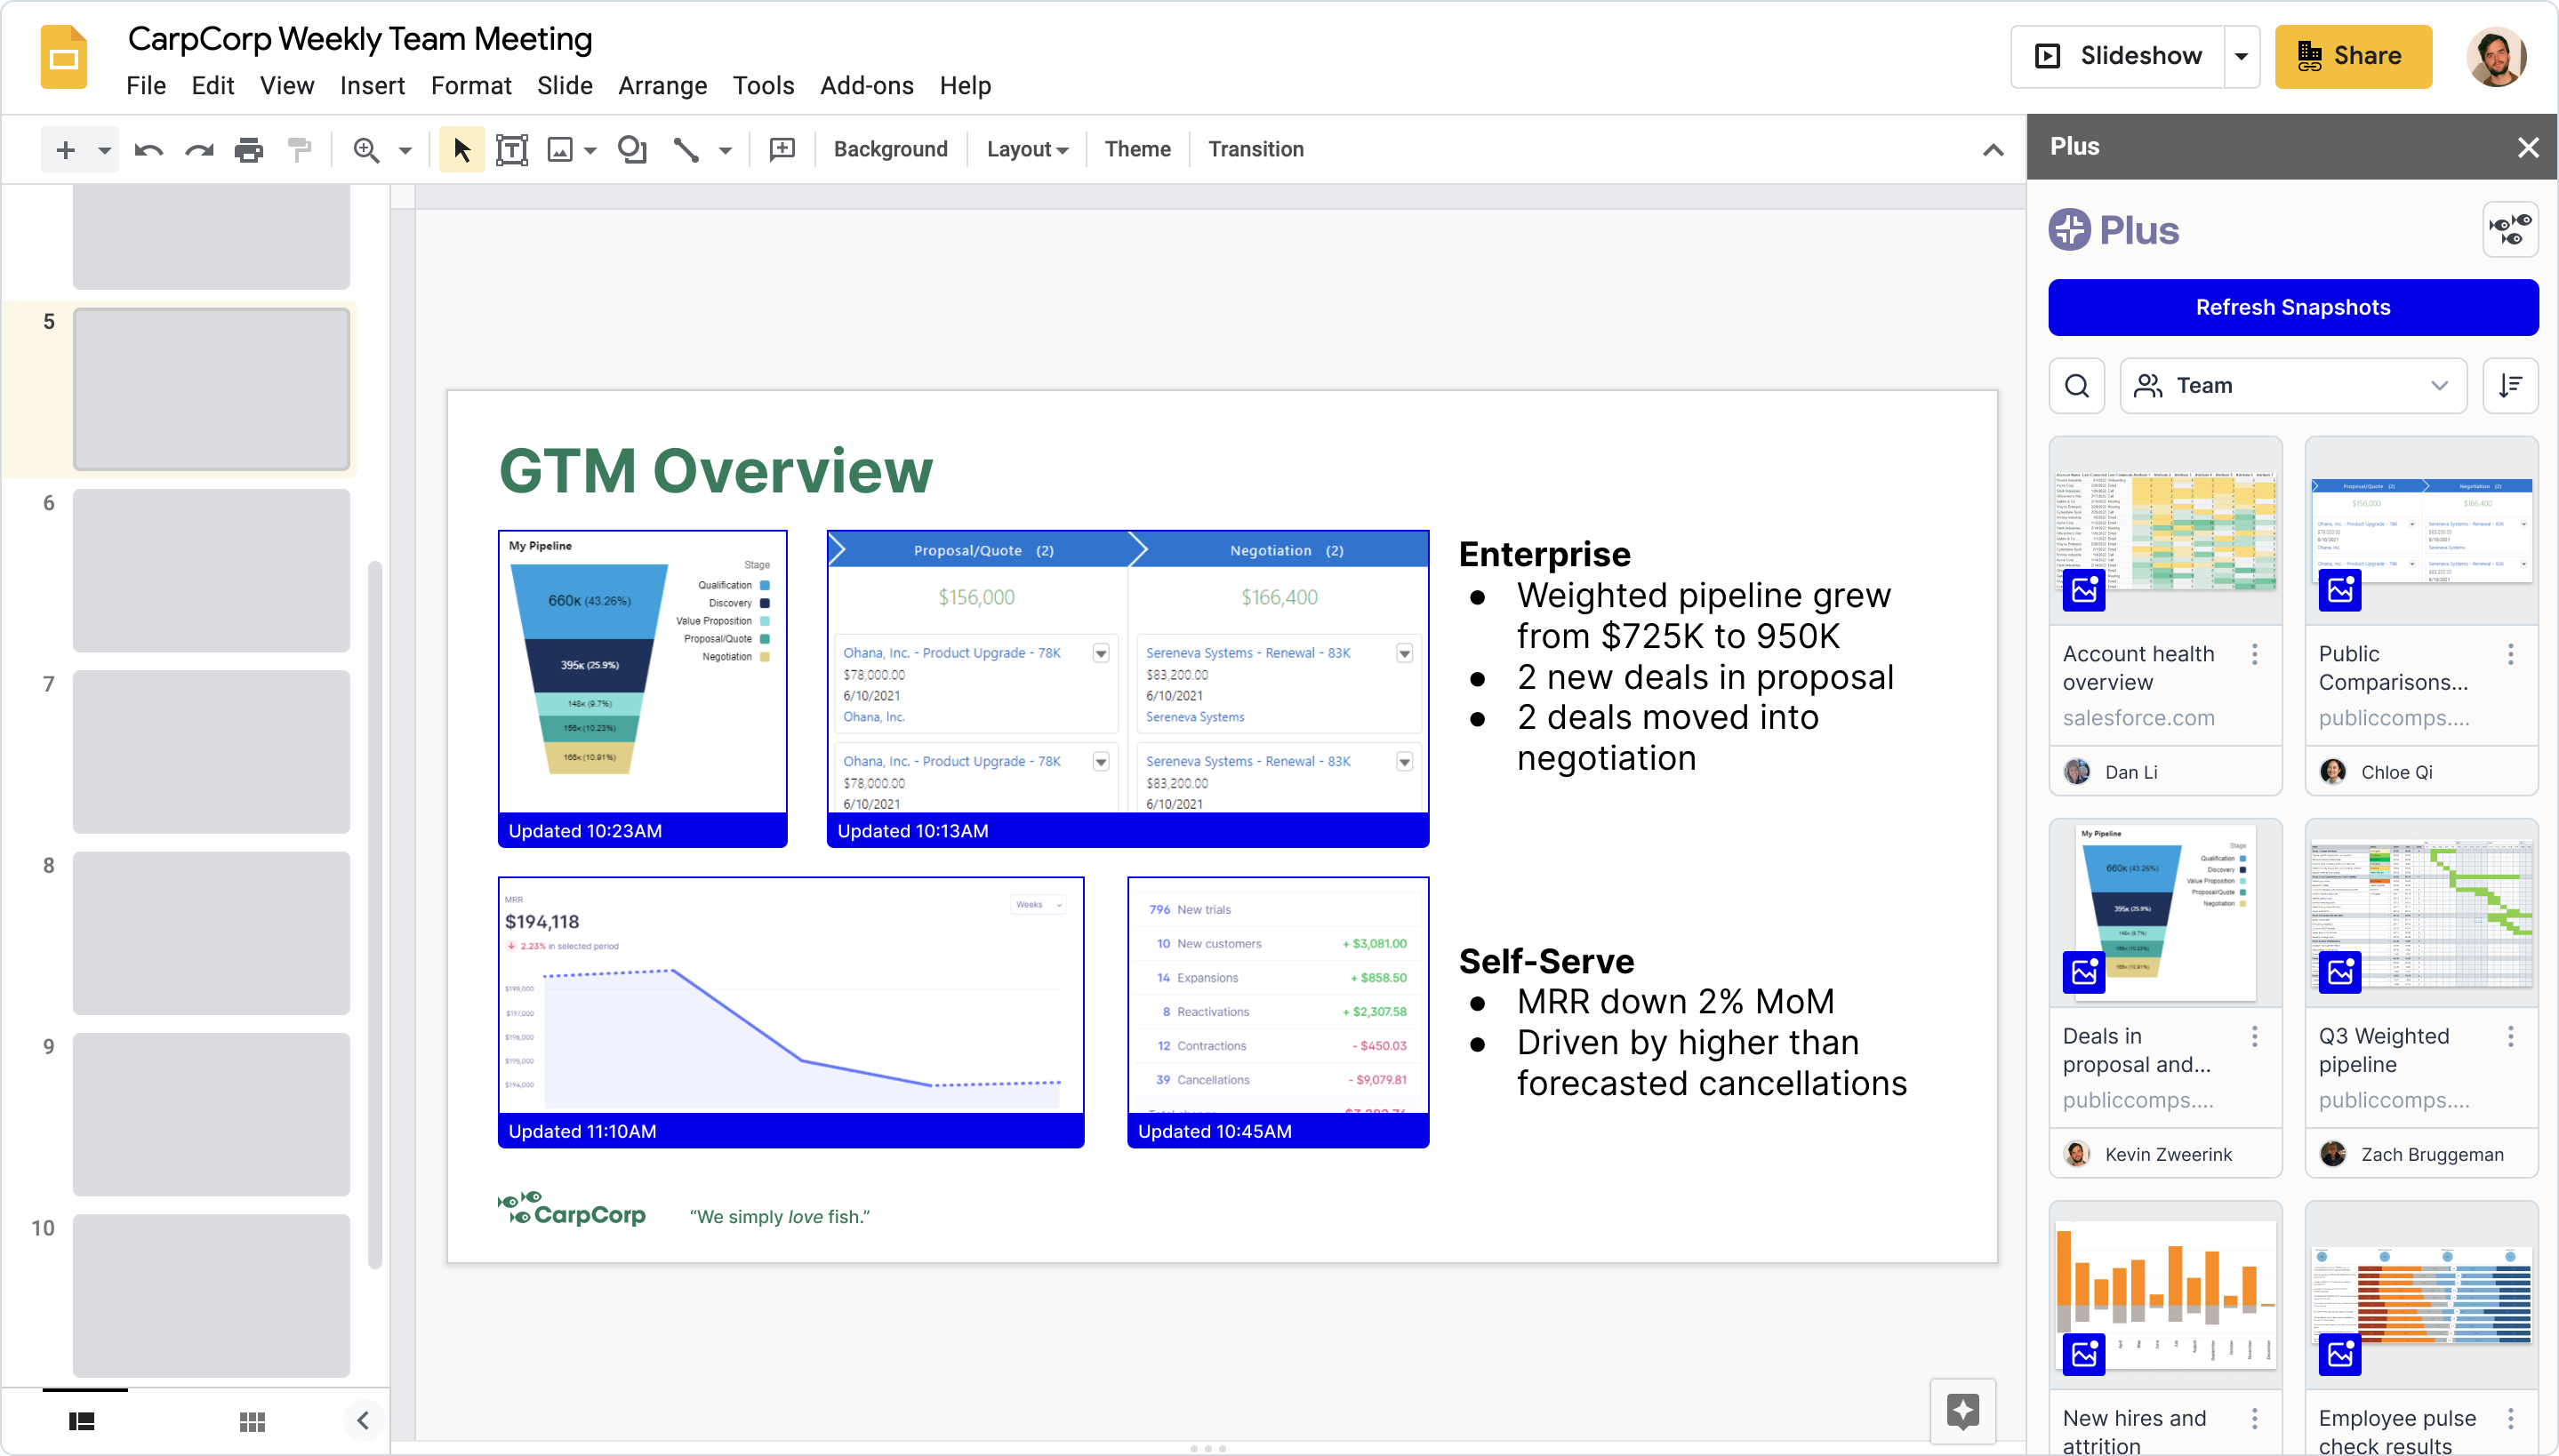Open the image insert dropdown arrow
The width and height of the screenshot is (2559, 1456).
pos(590,150)
